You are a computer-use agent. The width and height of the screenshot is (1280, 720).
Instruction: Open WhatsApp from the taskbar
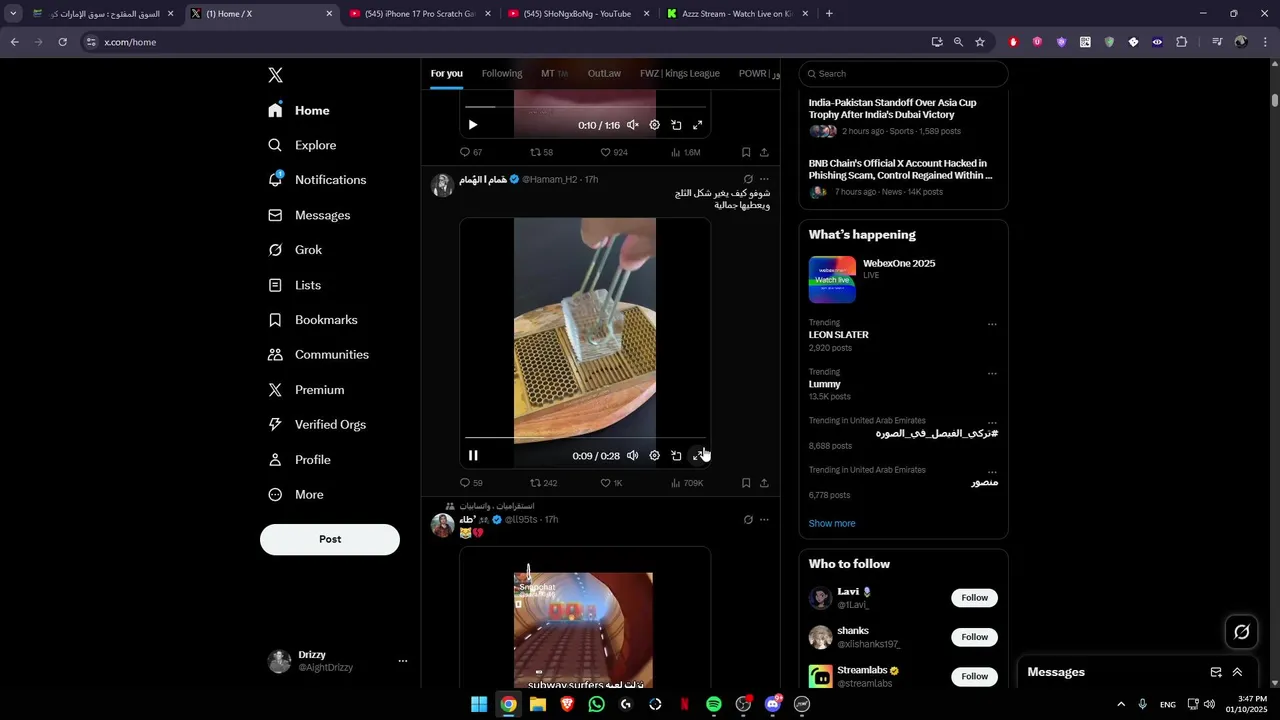(x=597, y=704)
